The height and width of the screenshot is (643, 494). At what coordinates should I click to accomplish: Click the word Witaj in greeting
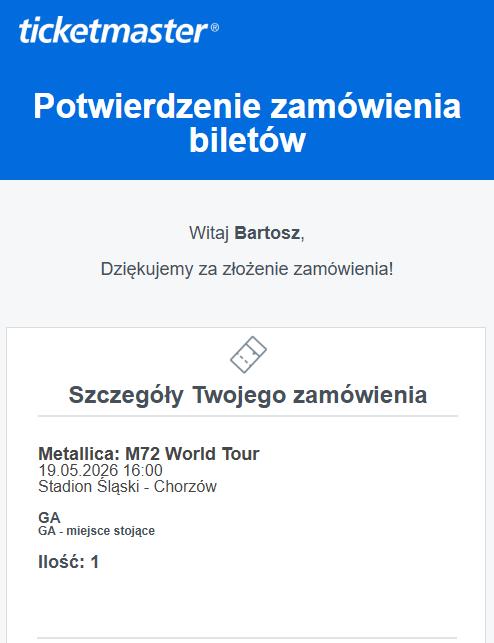point(209,233)
